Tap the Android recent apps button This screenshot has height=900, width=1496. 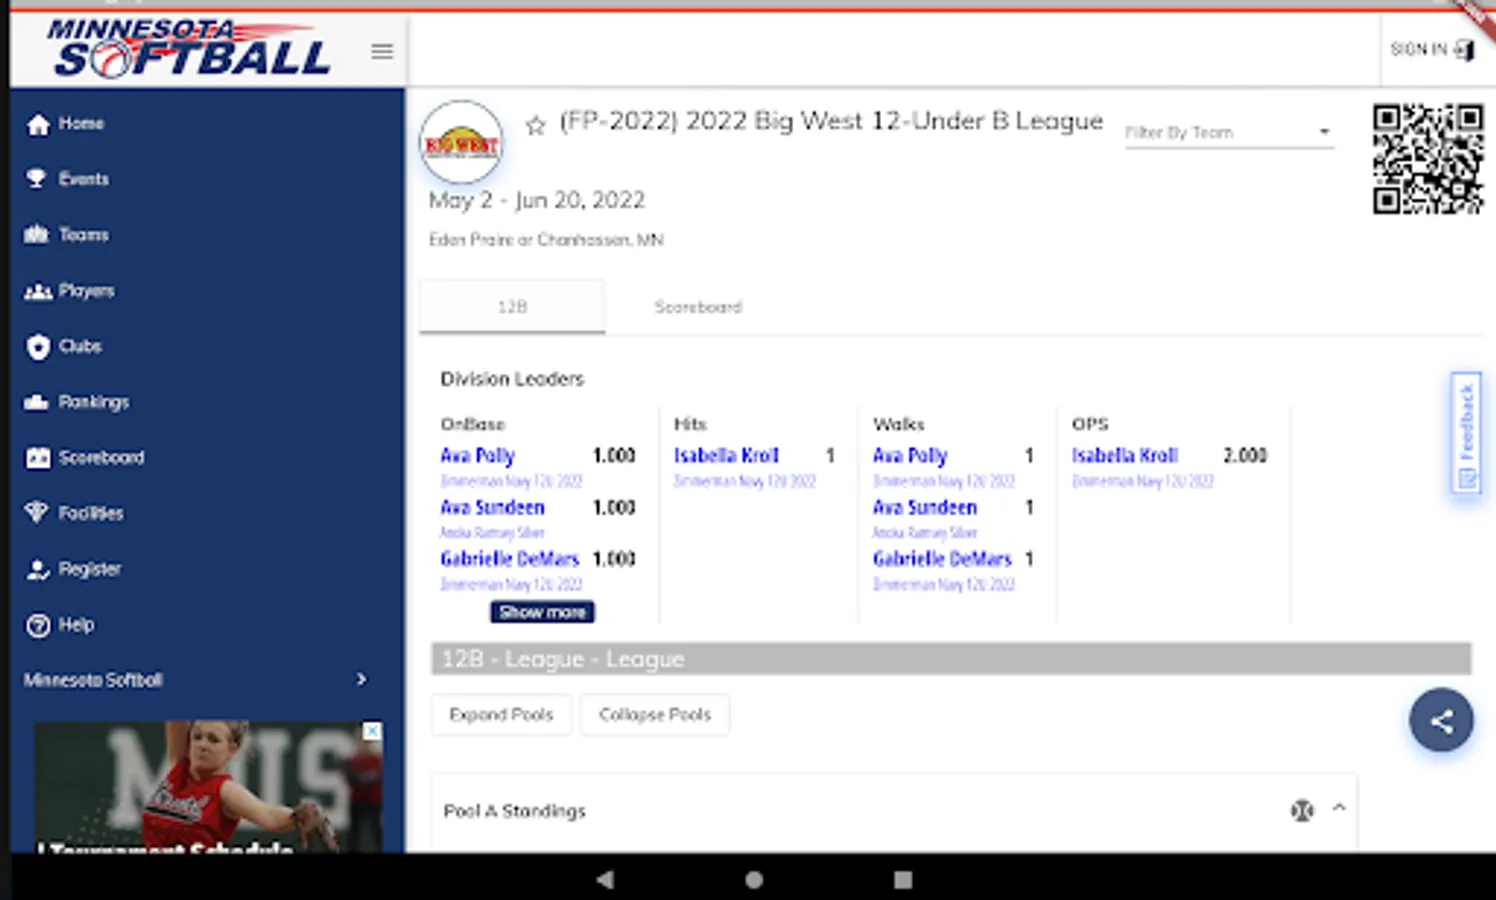903,880
